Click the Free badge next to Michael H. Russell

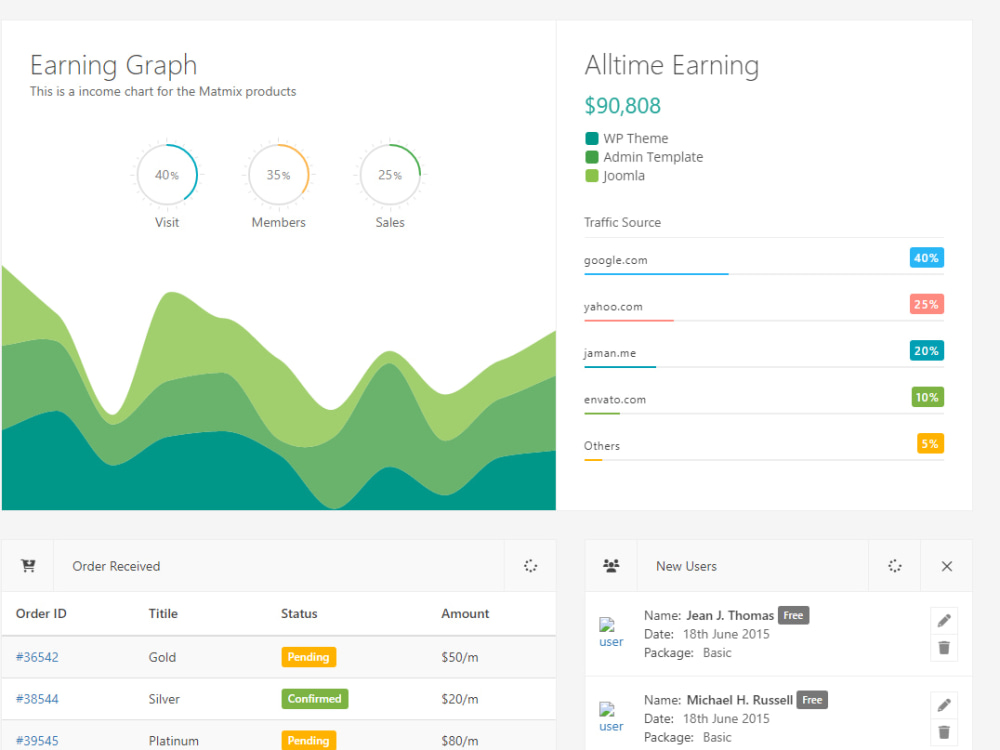812,700
